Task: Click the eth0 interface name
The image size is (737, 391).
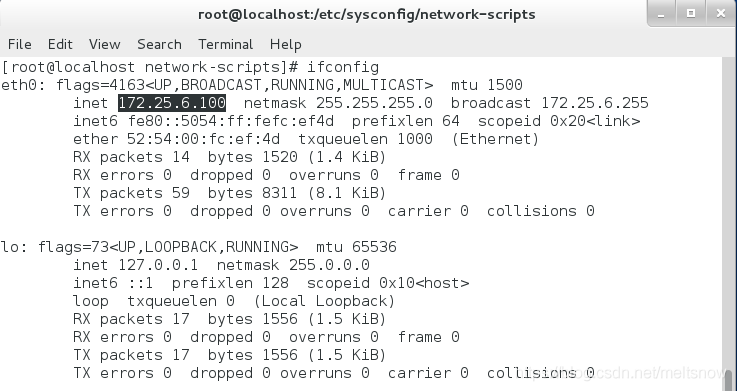Action: 19,85
